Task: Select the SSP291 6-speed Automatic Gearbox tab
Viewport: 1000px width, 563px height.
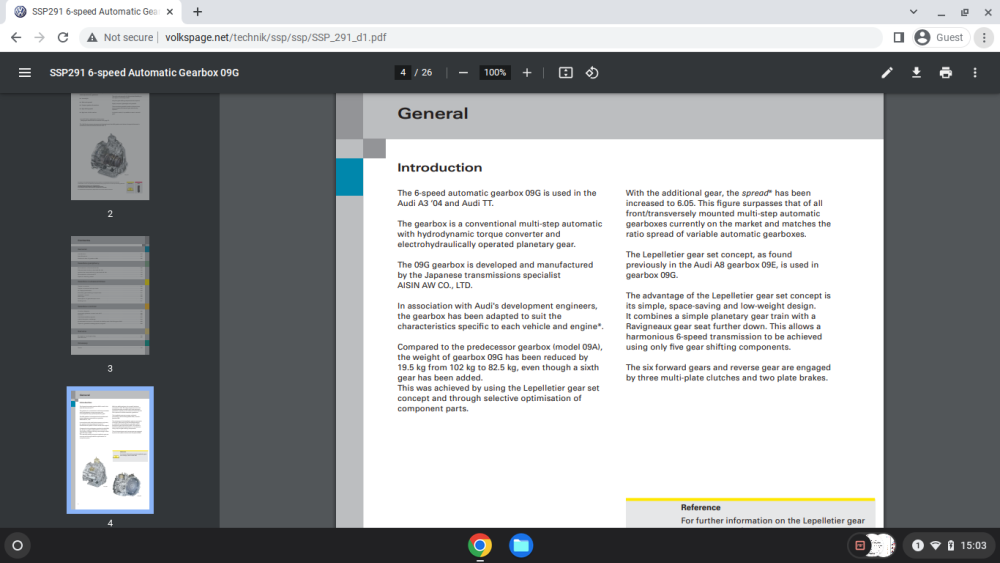Action: tap(94, 11)
